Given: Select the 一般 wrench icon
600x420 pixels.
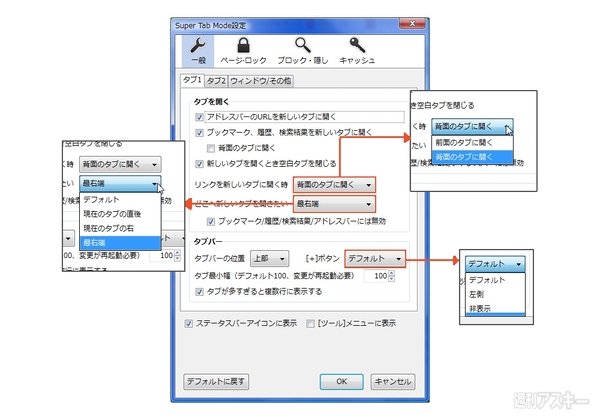Looking at the screenshot, I should pos(198,50).
